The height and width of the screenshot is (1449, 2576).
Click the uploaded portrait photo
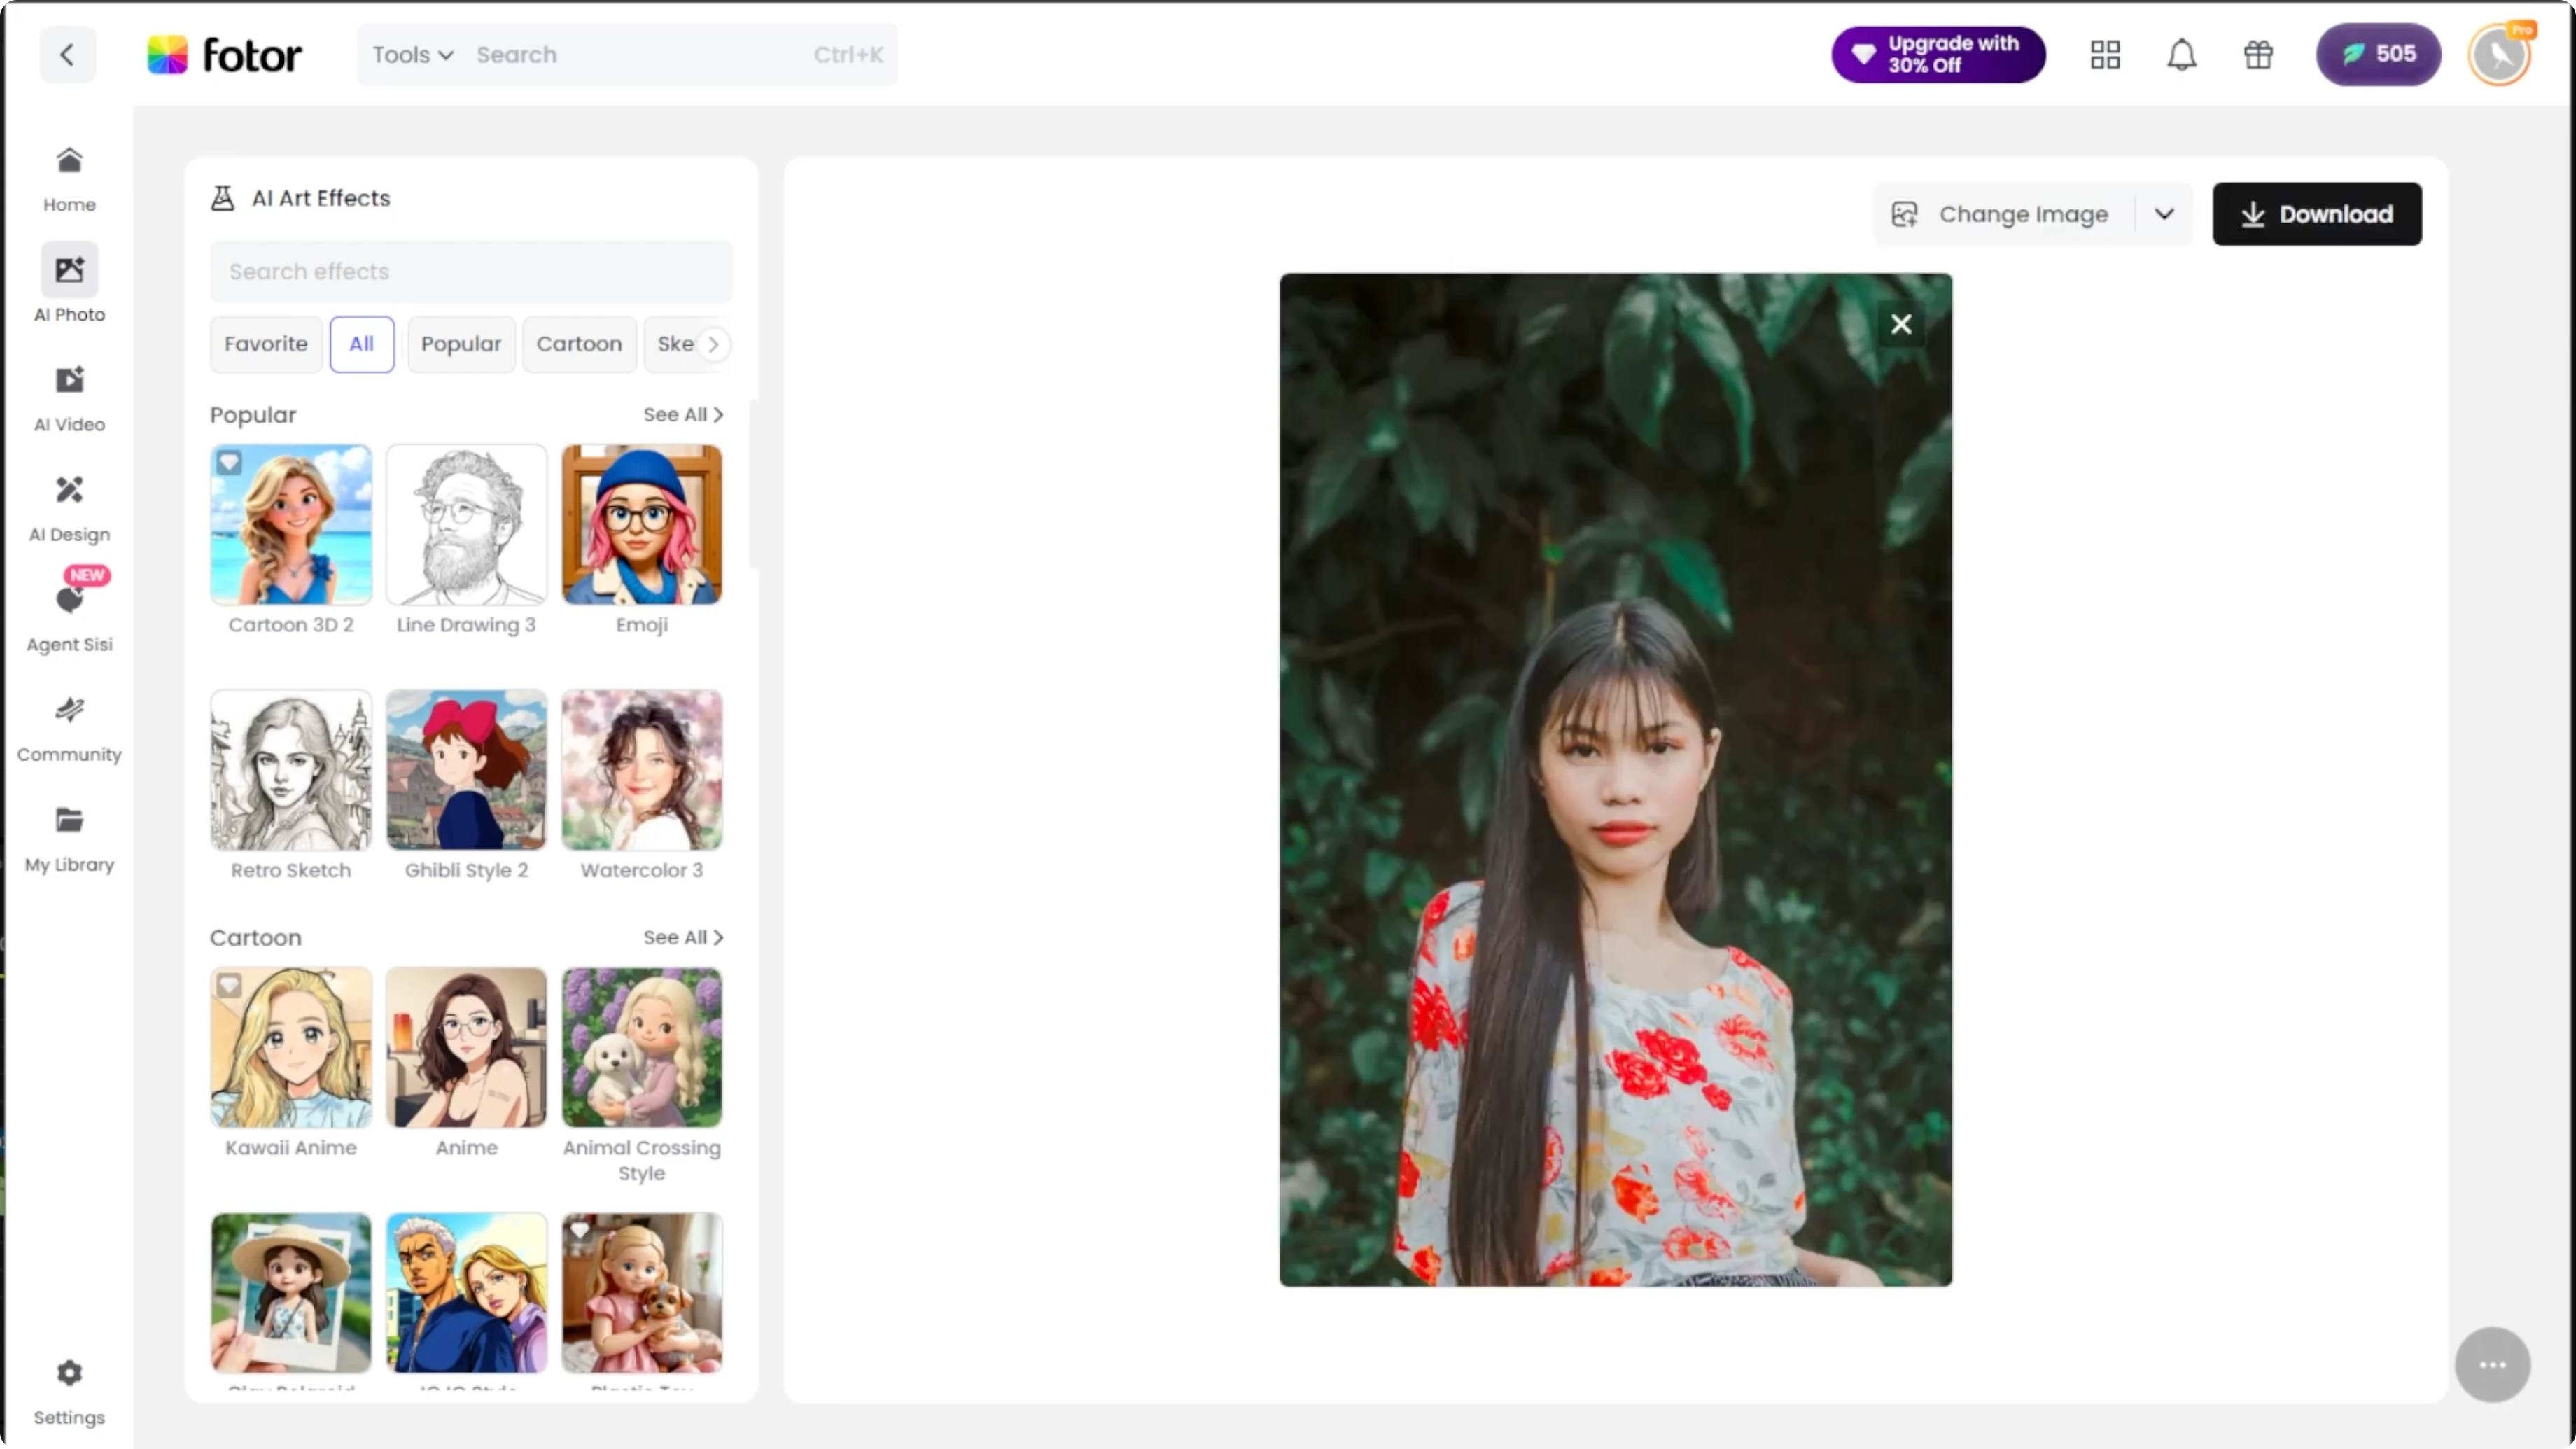[1615, 779]
